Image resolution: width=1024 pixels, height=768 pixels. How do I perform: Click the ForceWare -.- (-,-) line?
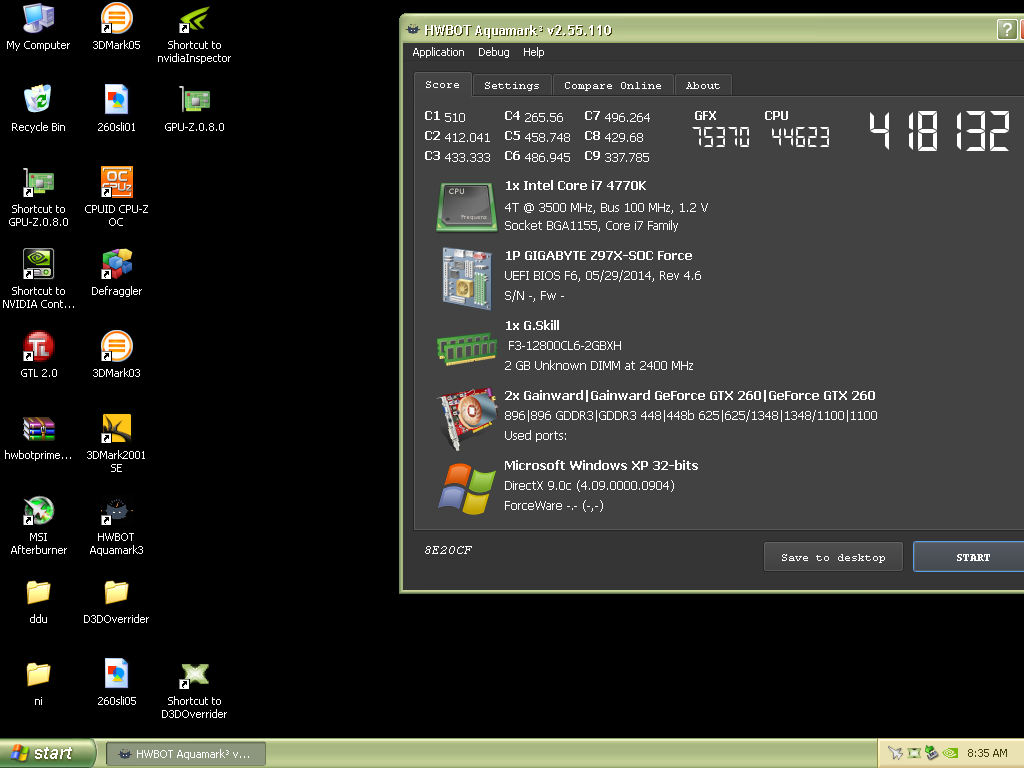[x=554, y=505]
